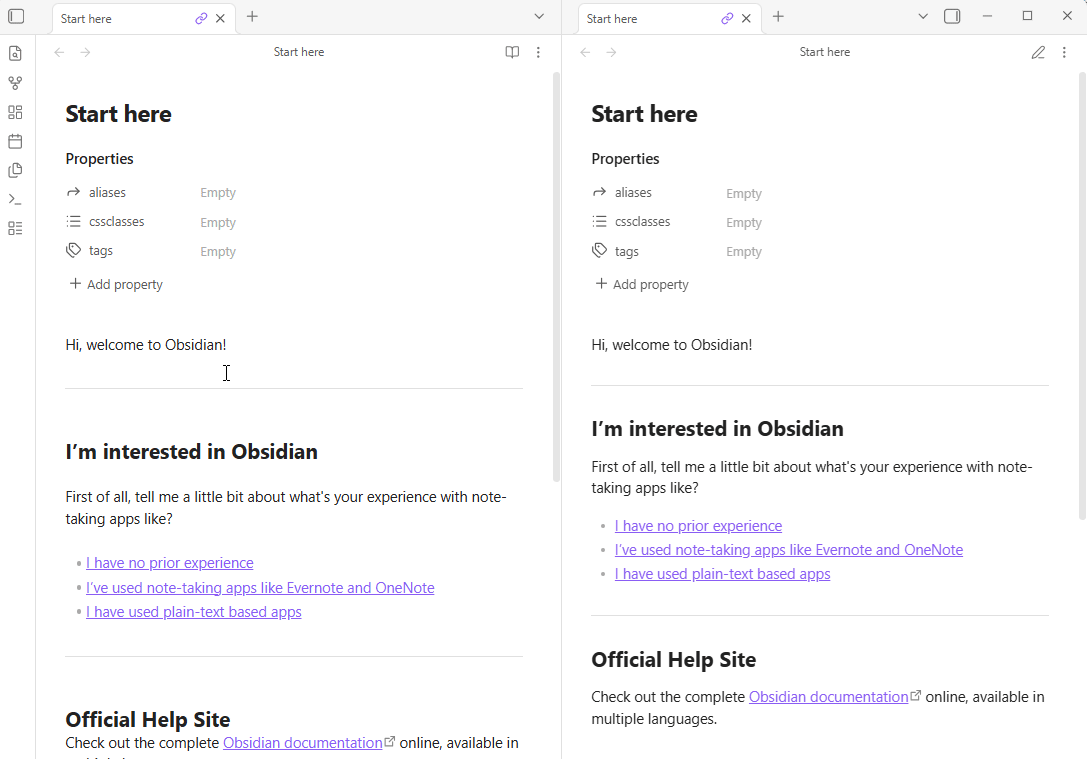This screenshot has width=1087, height=759.
Task: Click Add property in the left pane
Action: (x=116, y=284)
